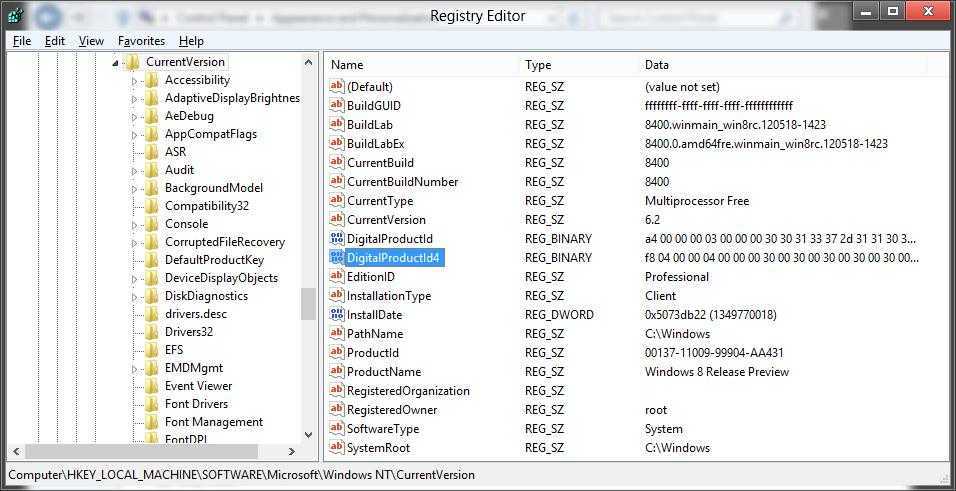The image size is (956, 491).
Task: Click the (Default) value icon
Action: tap(337, 86)
